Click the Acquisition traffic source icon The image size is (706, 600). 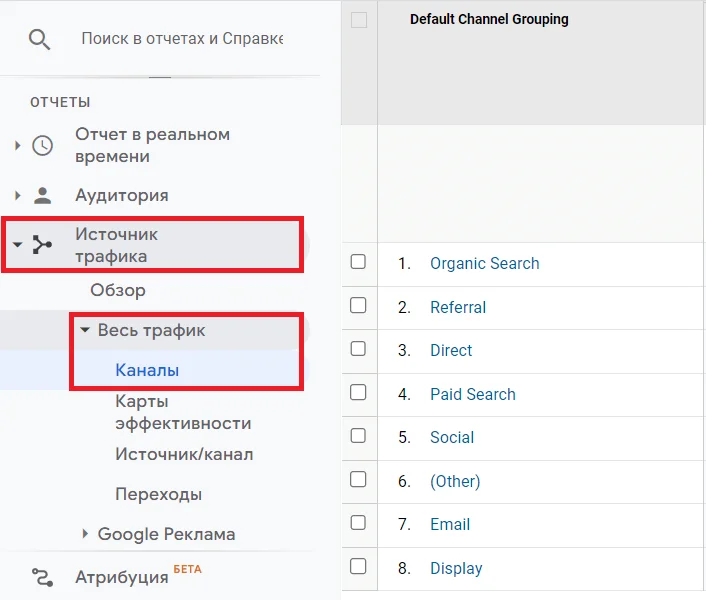[42, 245]
